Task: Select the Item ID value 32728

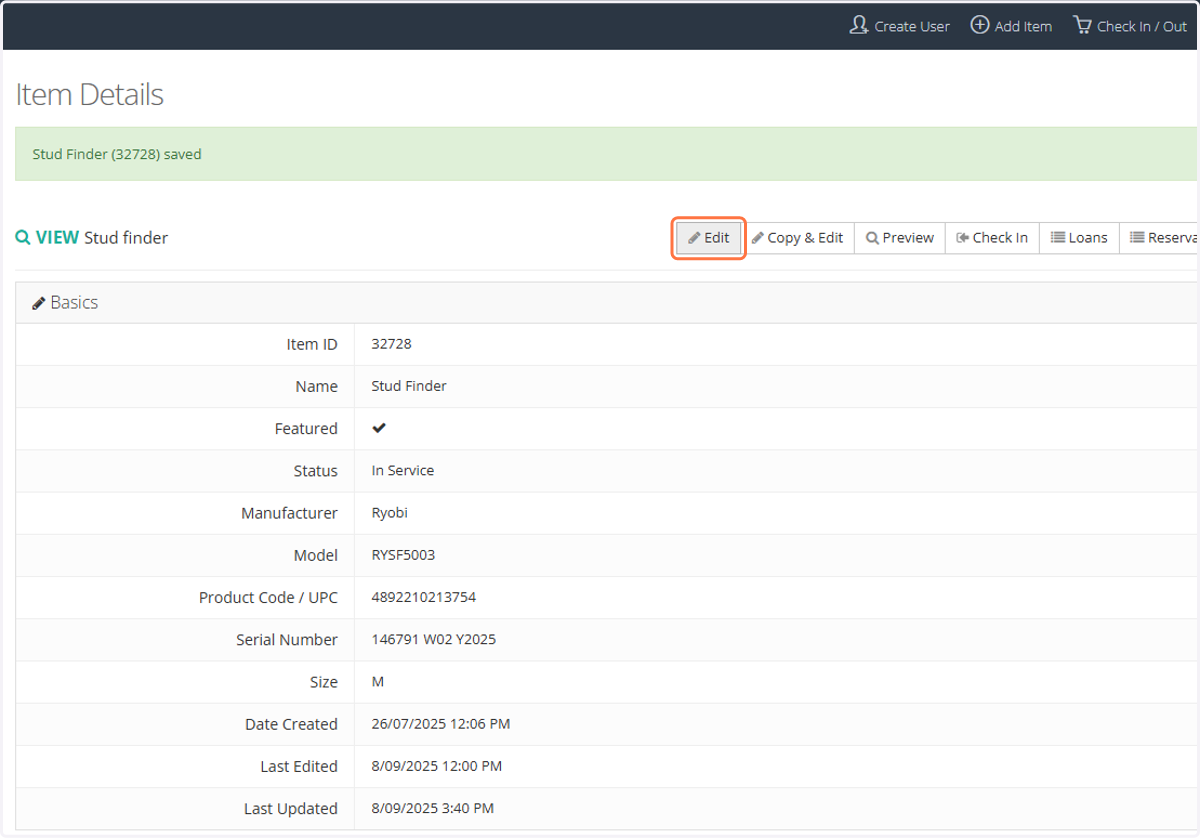Action: click(391, 344)
